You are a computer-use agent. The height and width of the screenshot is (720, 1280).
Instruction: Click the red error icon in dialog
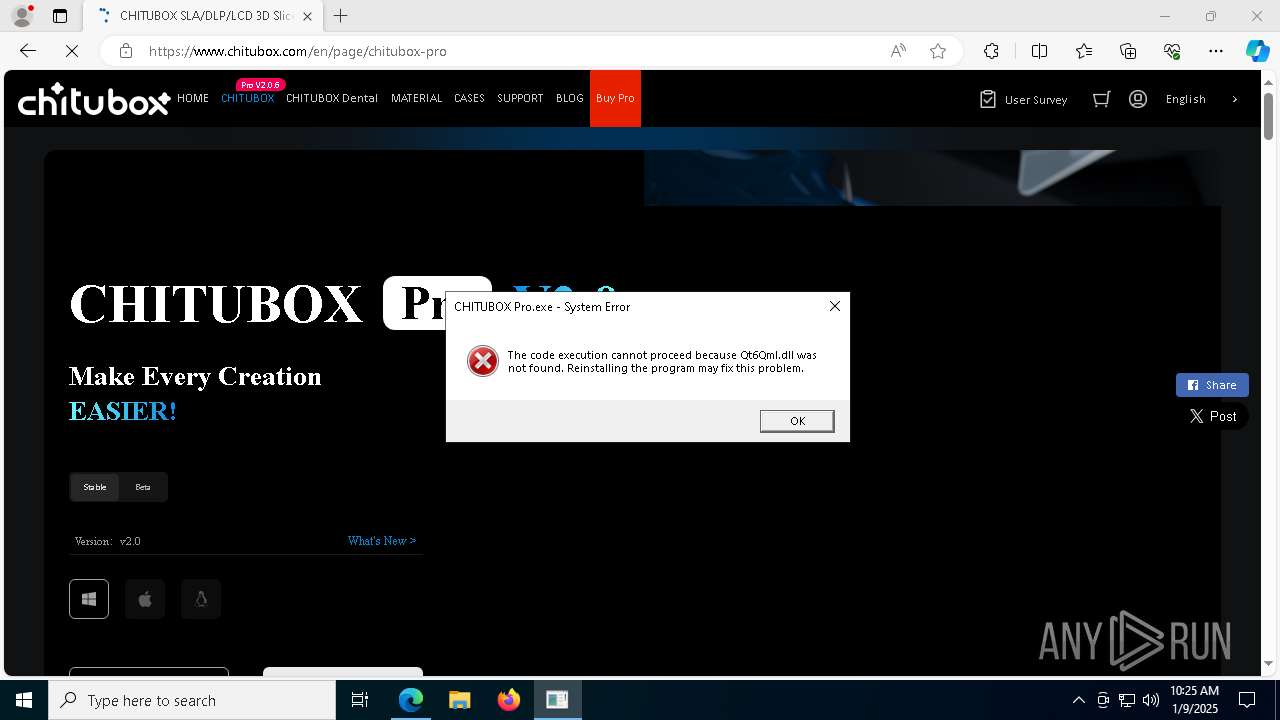[483, 361]
